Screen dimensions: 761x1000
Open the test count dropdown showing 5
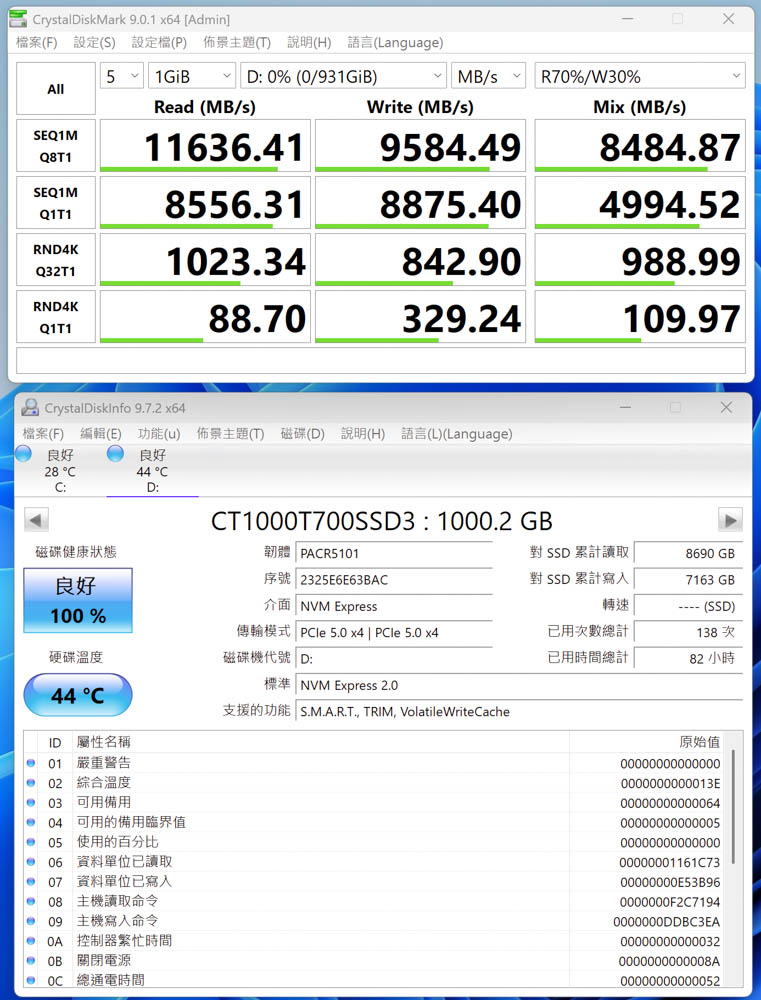point(121,76)
